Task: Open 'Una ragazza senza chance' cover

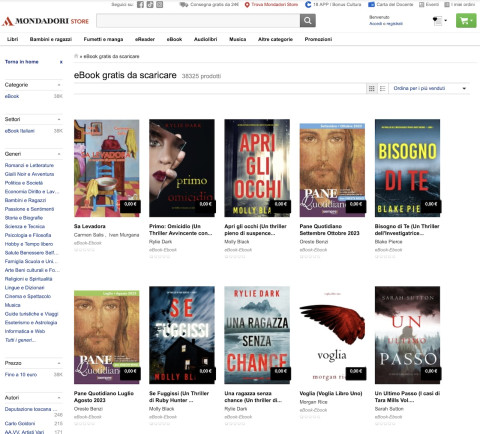Action: [257, 335]
